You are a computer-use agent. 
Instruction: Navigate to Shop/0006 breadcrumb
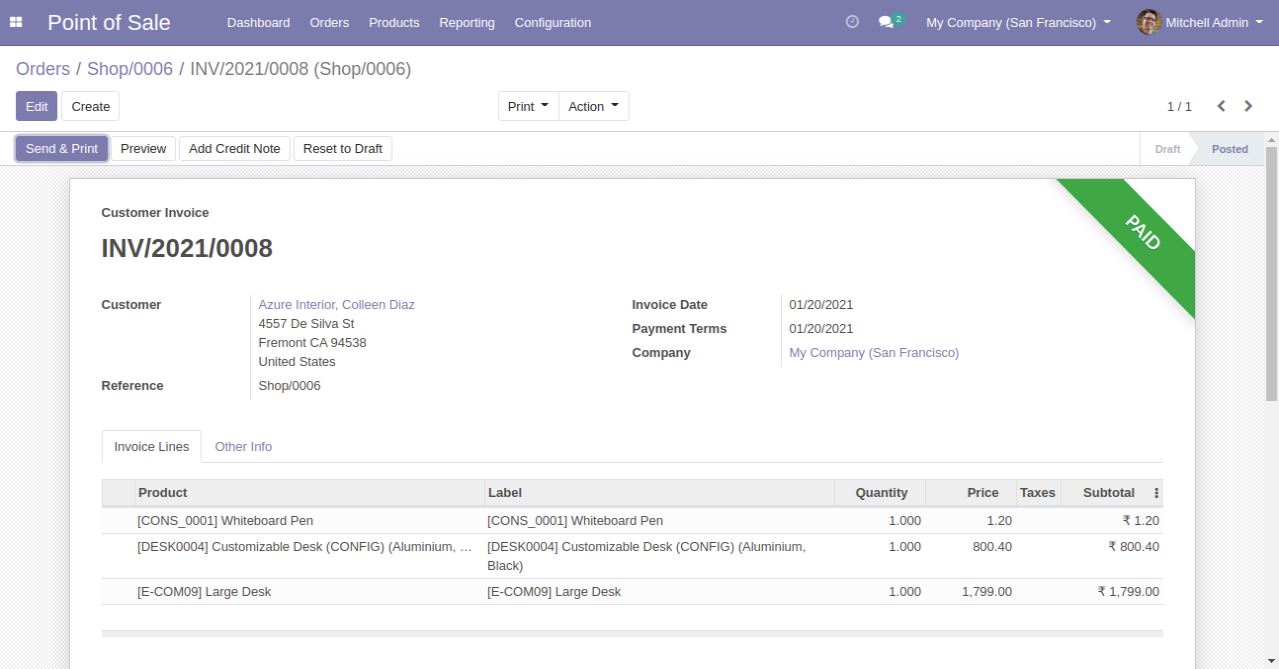(130, 69)
